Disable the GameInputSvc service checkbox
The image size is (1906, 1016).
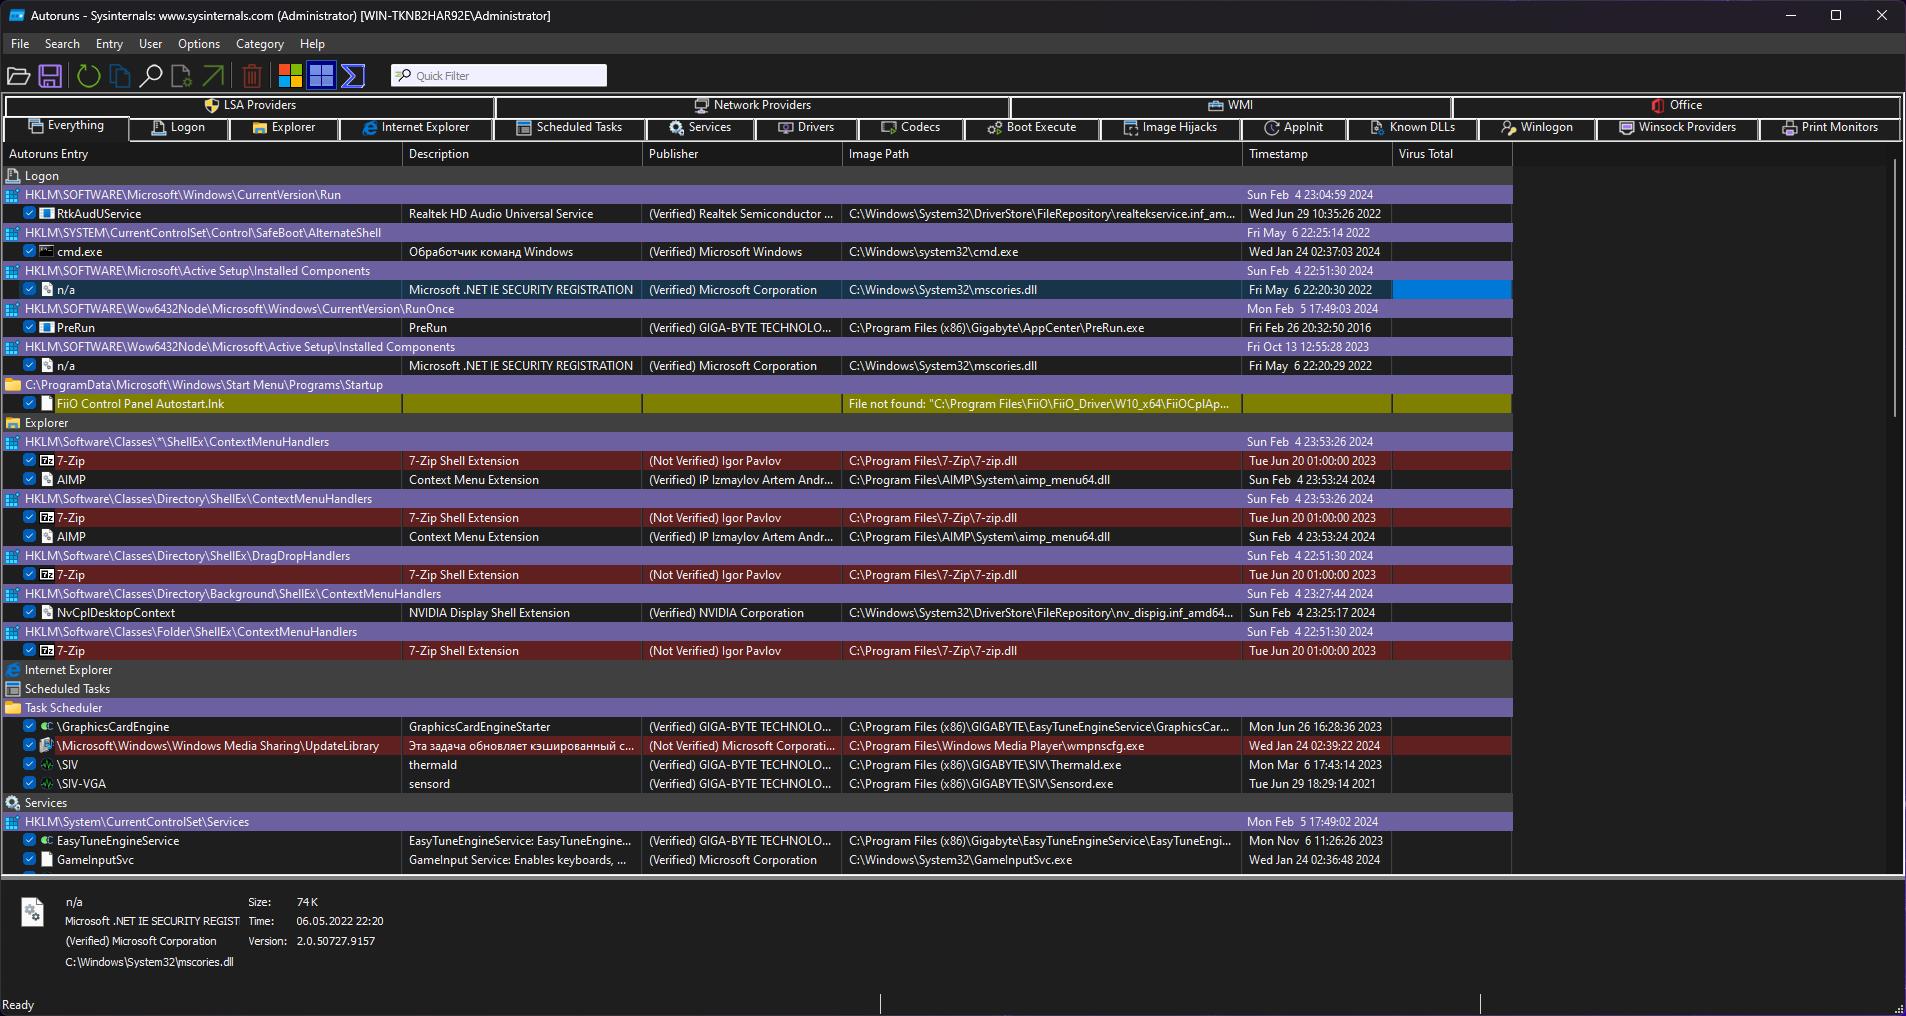30,860
